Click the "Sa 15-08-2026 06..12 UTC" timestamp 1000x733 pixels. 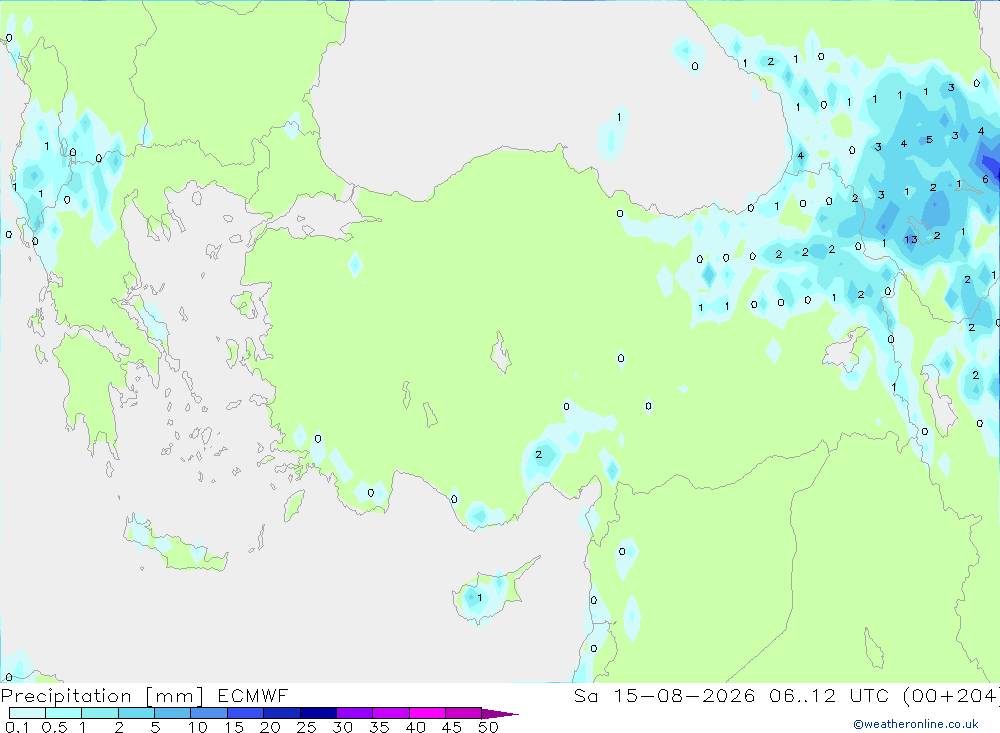point(732,695)
